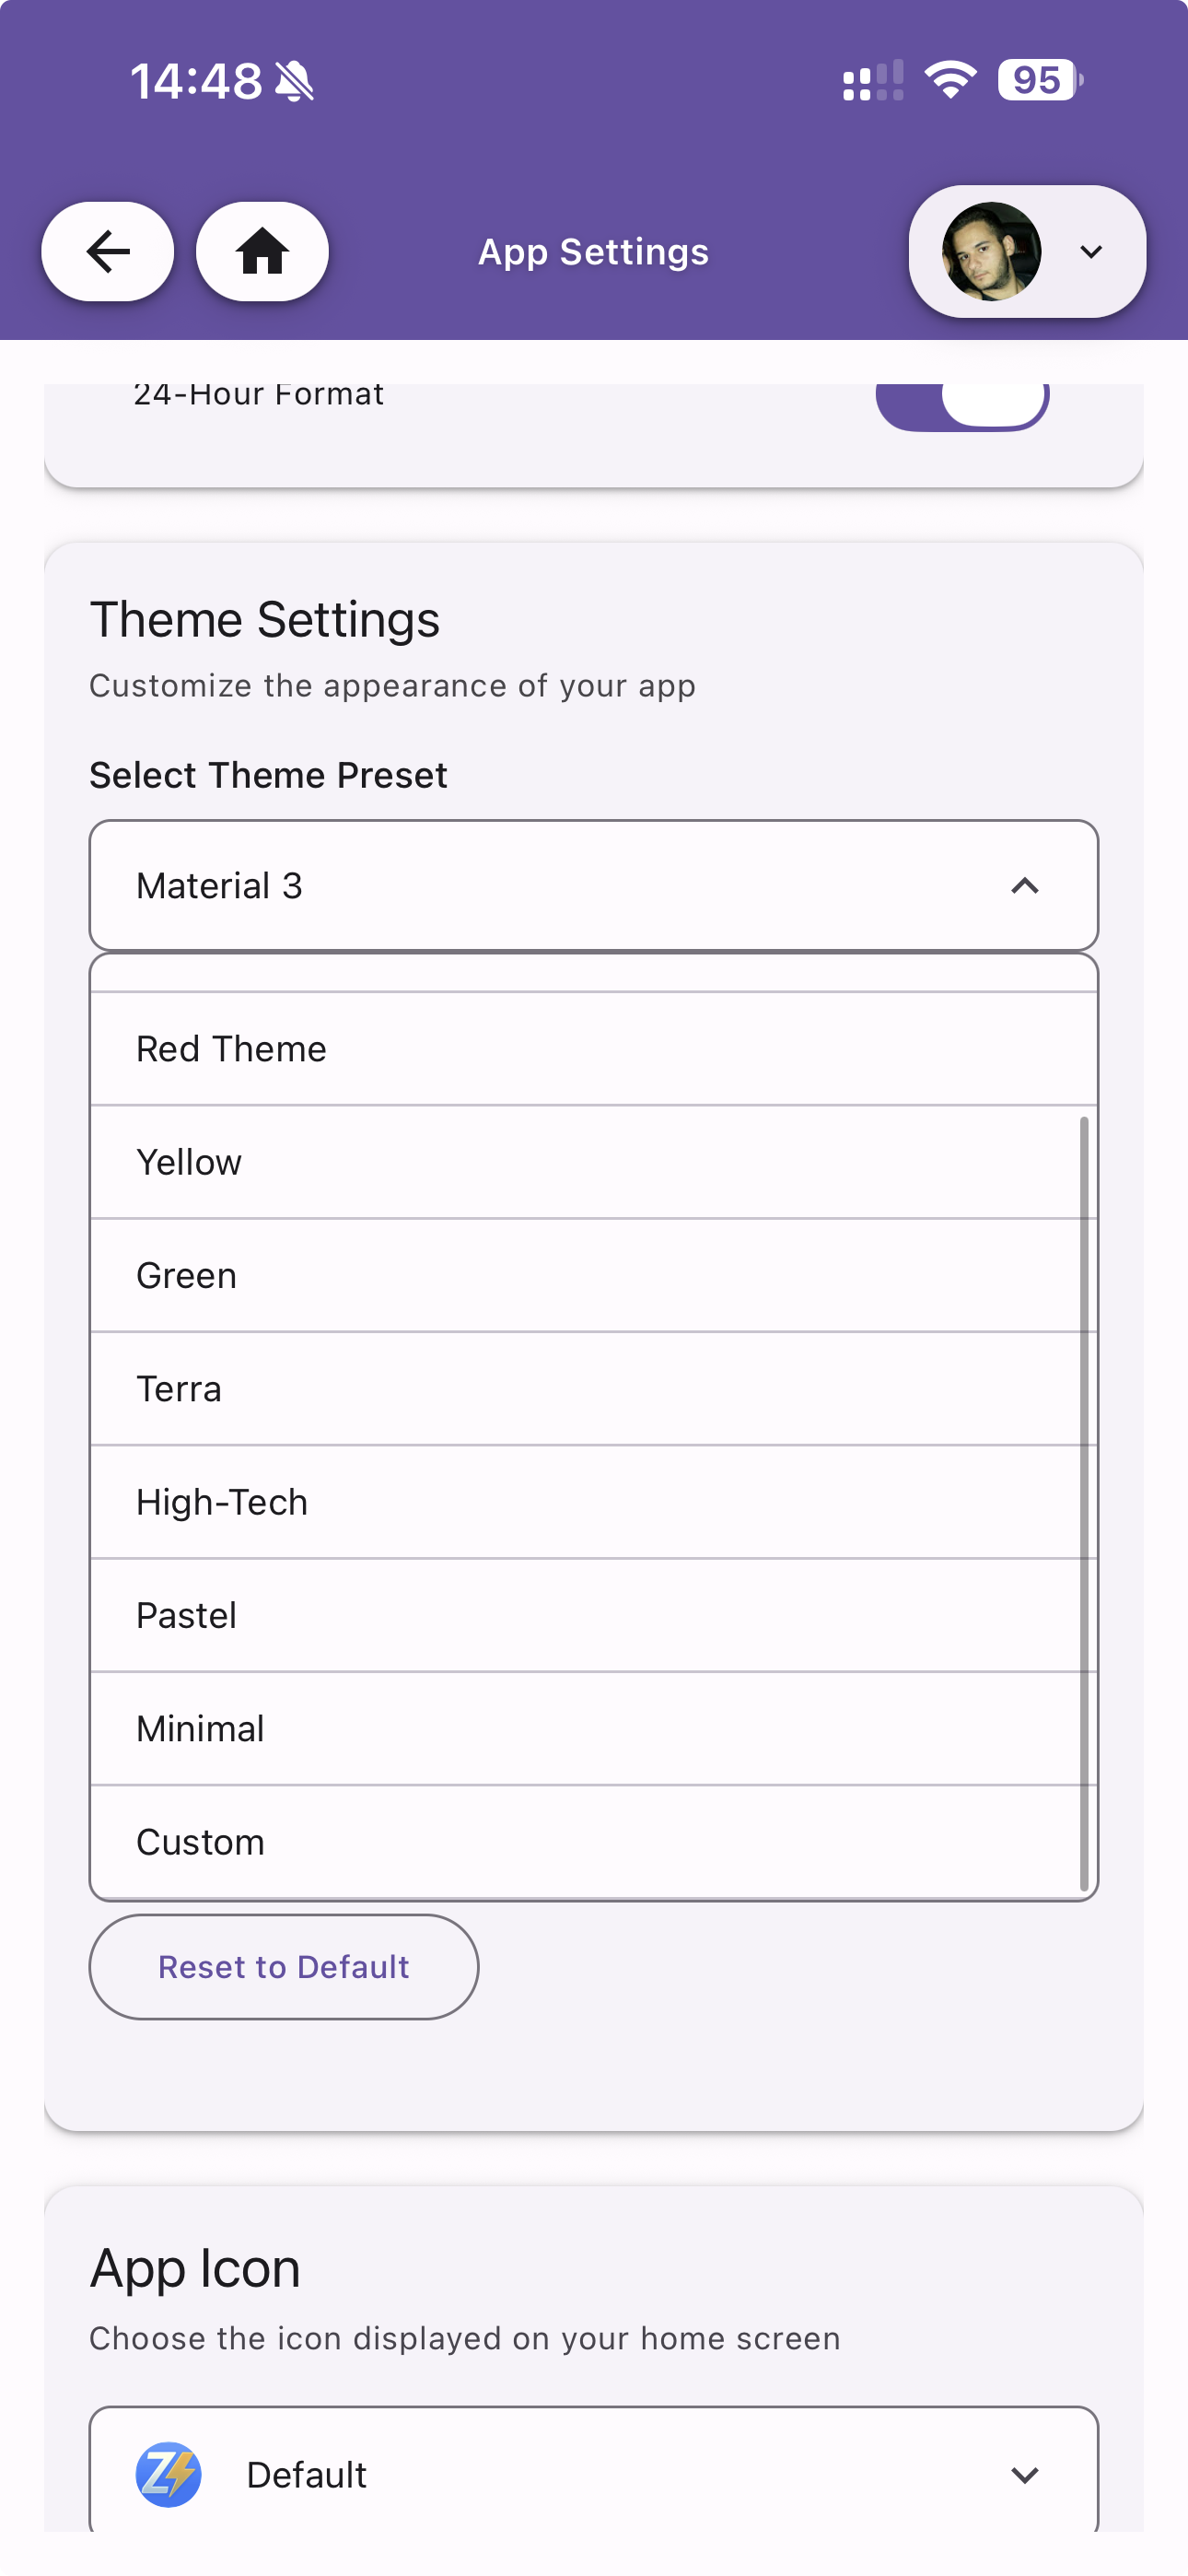Choose the High-Tech theme
The height and width of the screenshot is (2576, 1188).
click(592, 1502)
